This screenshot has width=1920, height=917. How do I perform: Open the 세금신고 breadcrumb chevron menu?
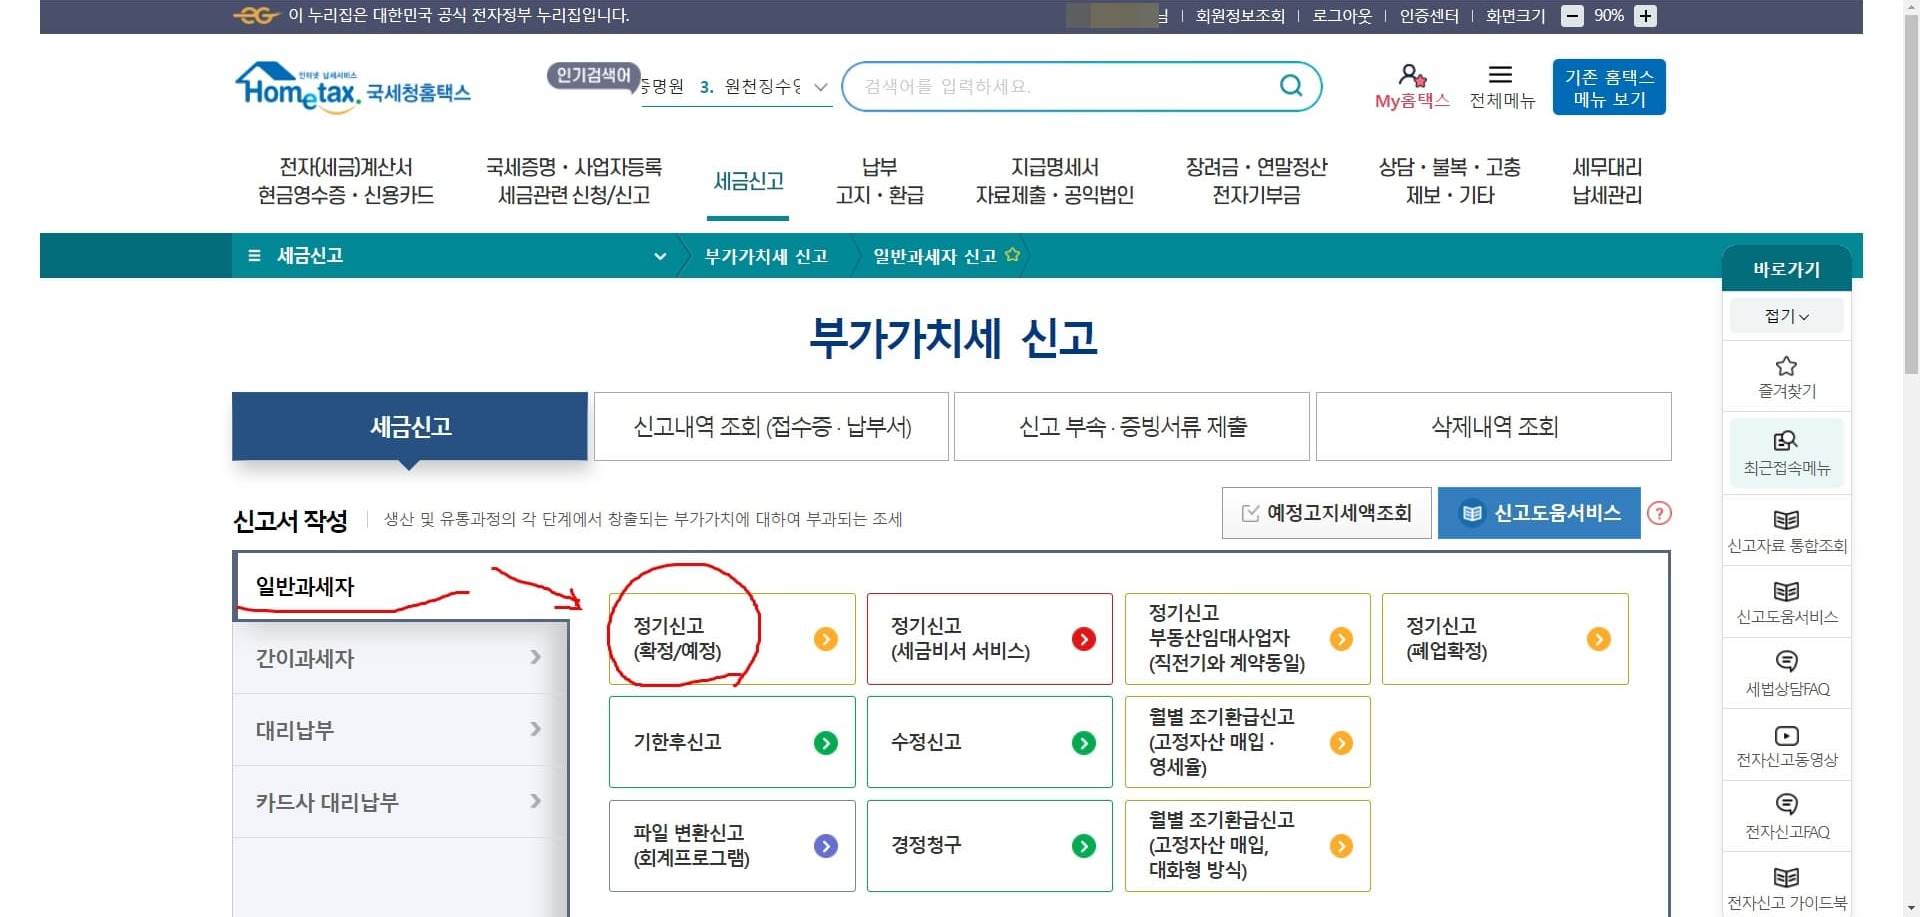click(659, 256)
